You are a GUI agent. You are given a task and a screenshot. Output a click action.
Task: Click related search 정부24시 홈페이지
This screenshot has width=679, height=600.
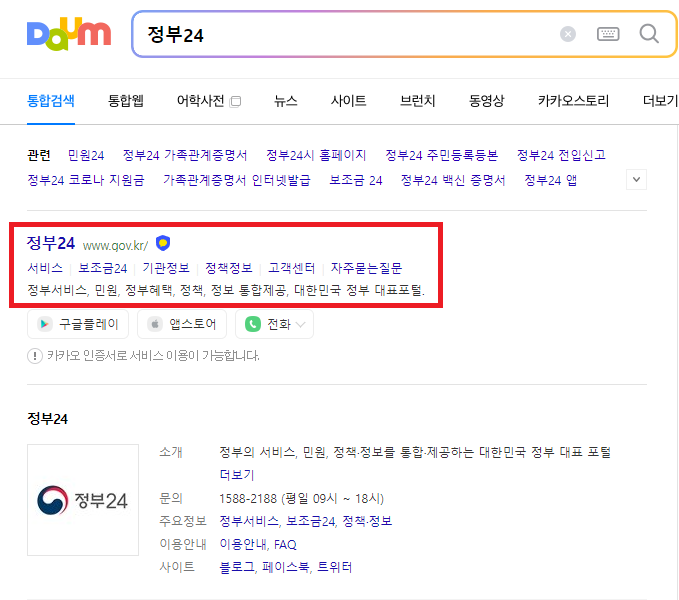[316, 155]
